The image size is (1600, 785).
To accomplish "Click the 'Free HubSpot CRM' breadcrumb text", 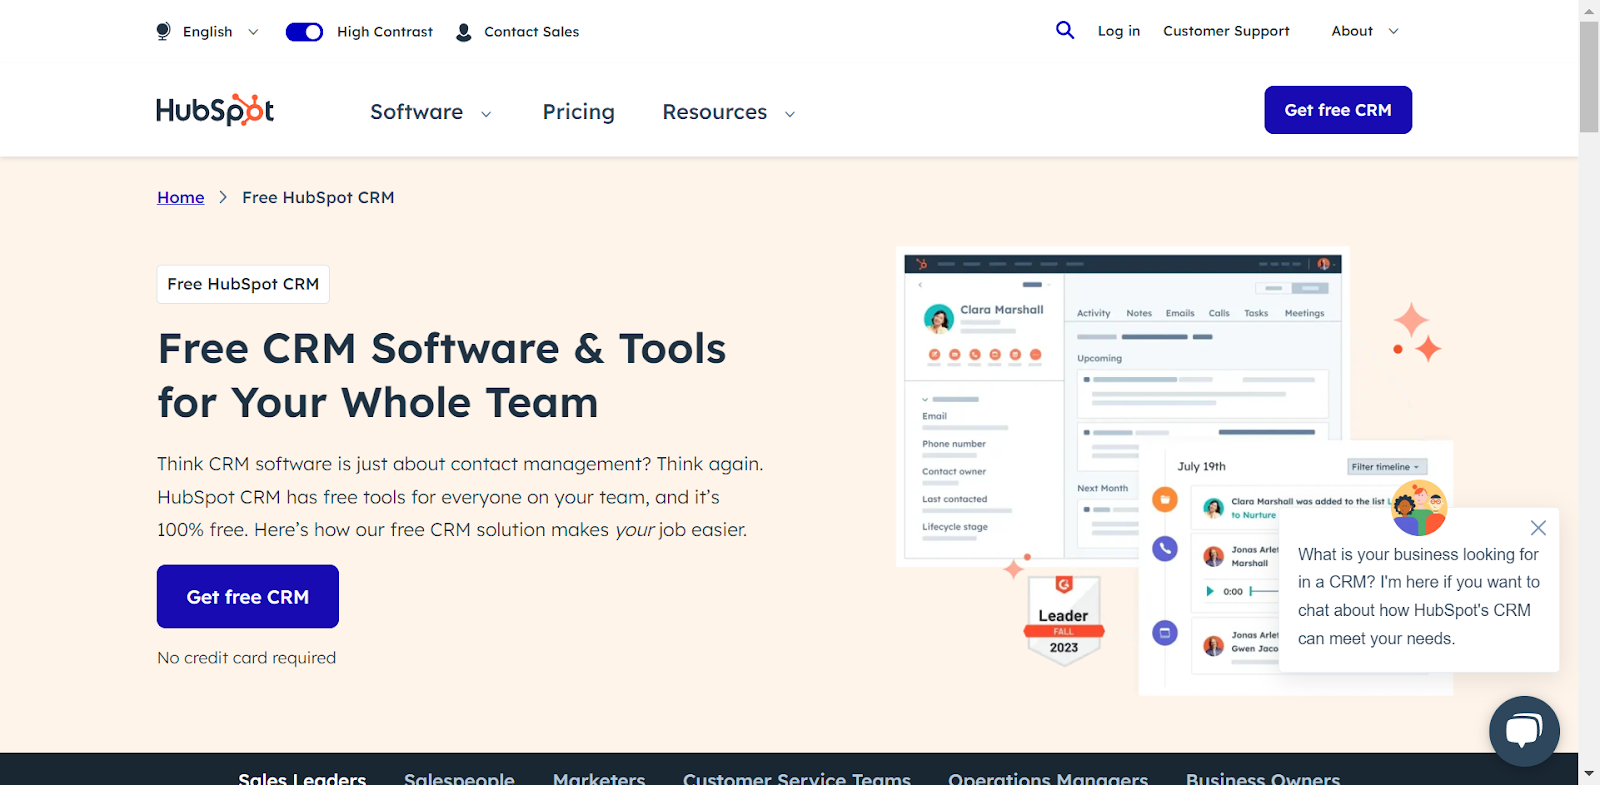I will click(x=318, y=198).
